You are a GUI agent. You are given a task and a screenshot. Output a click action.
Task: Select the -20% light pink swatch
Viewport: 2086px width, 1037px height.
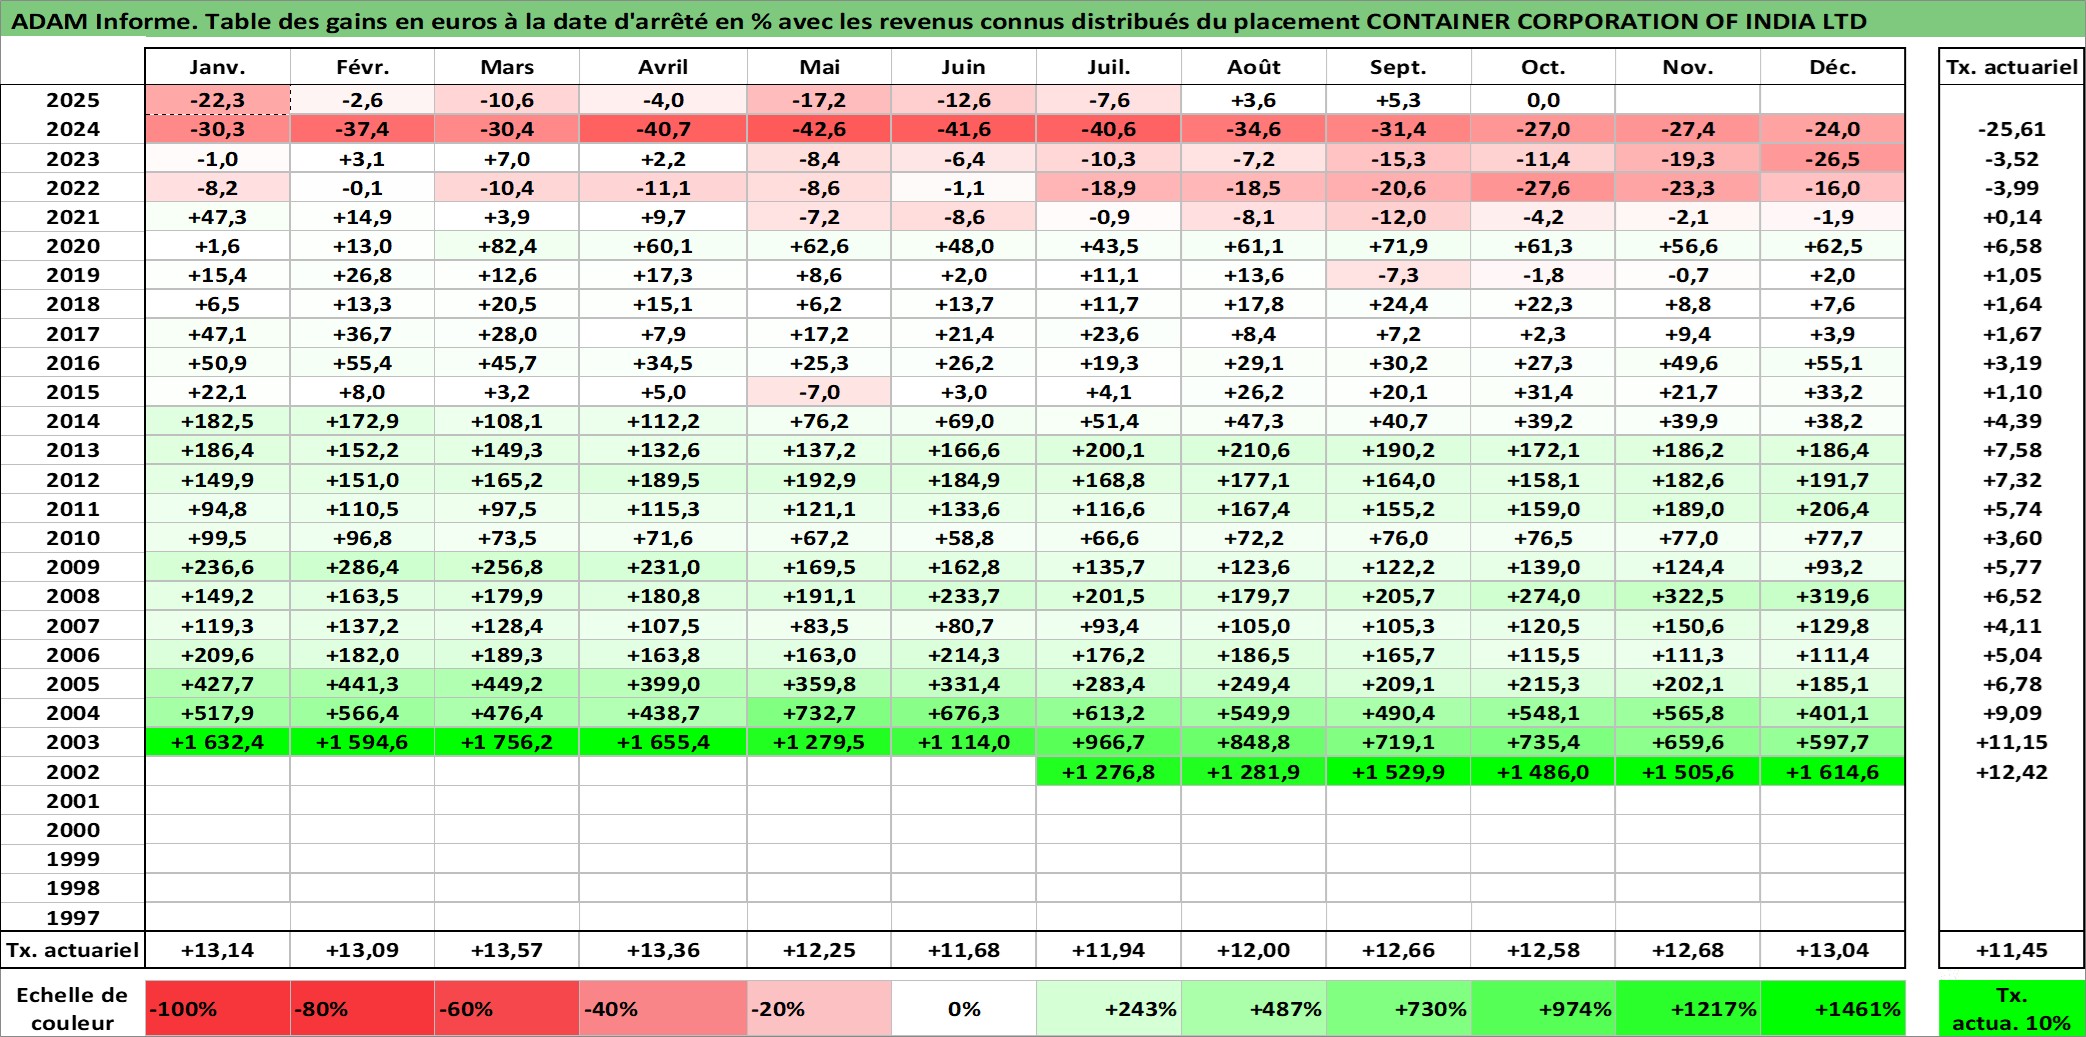click(x=819, y=1008)
